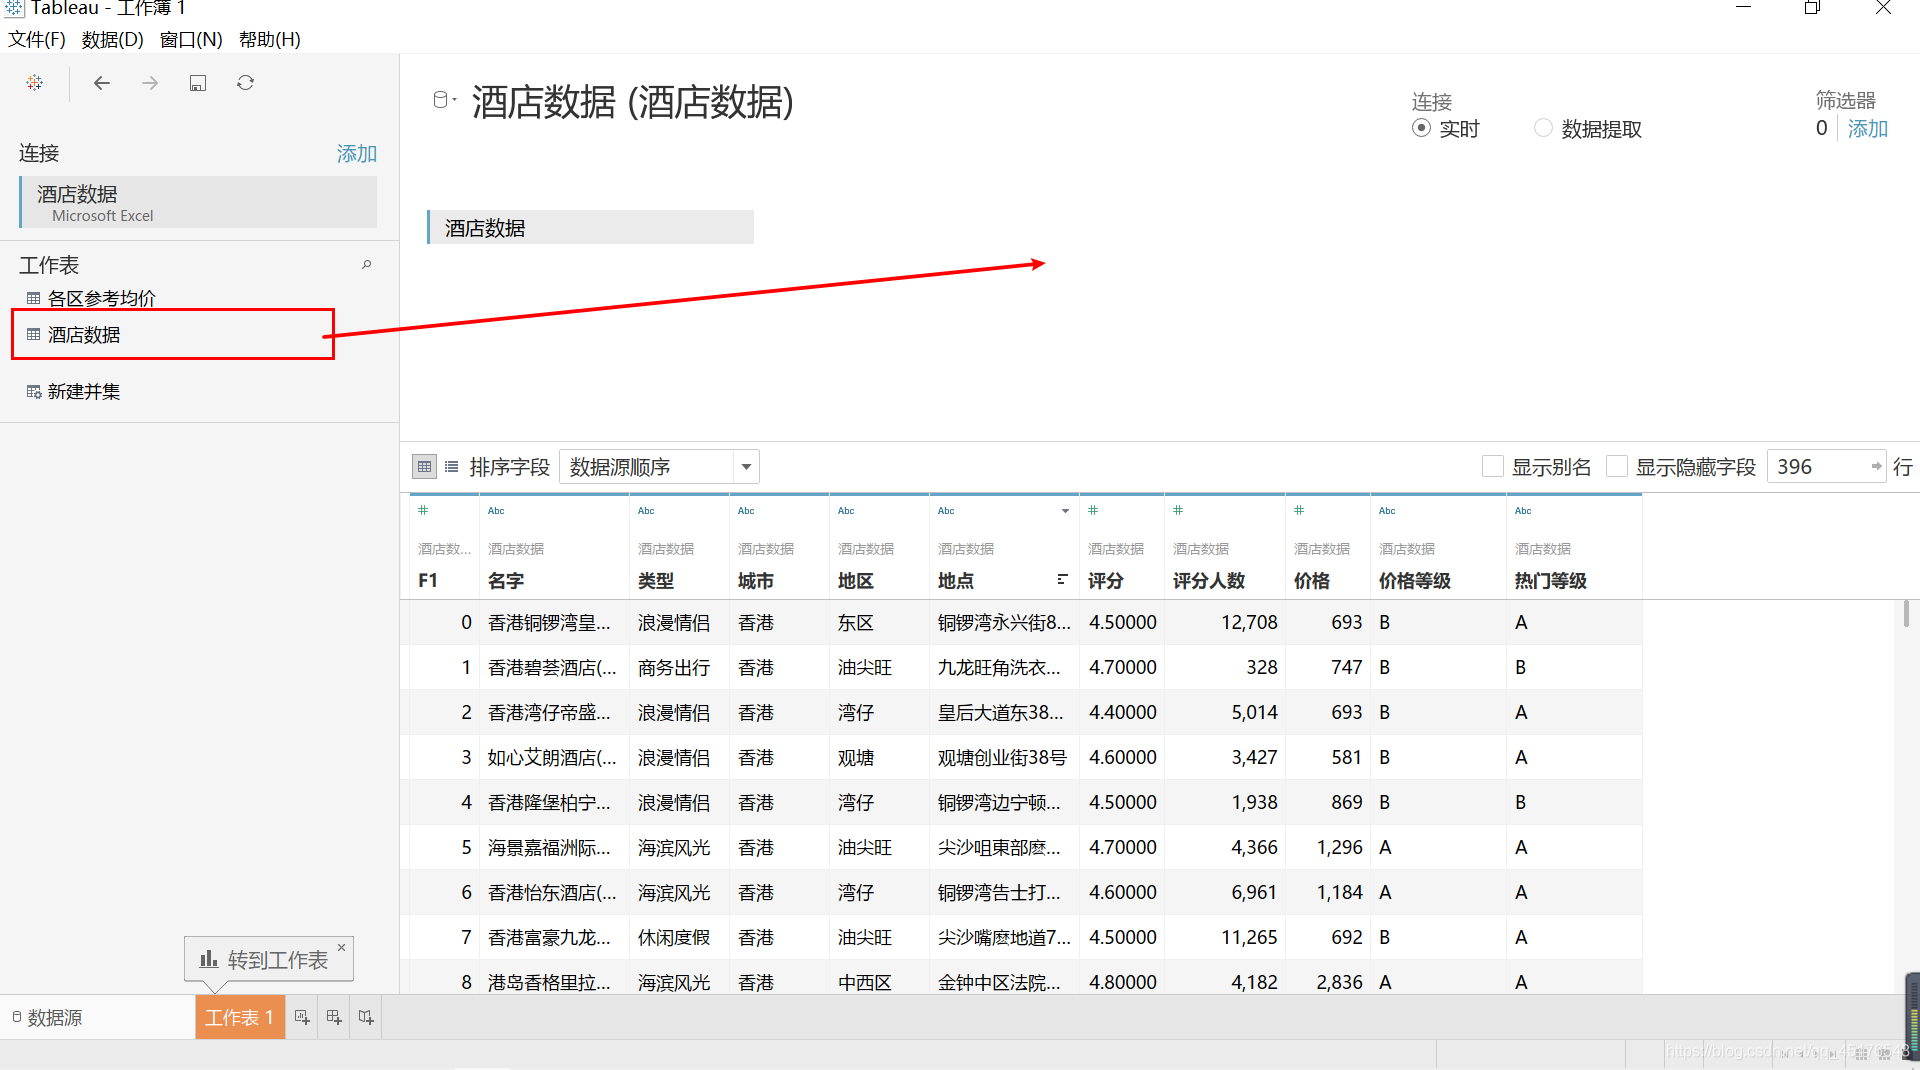The height and width of the screenshot is (1070, 1920).
Task: Add new worksheet icon in bottom bar
Action: pyautogui.click(x=302, y=1017)
